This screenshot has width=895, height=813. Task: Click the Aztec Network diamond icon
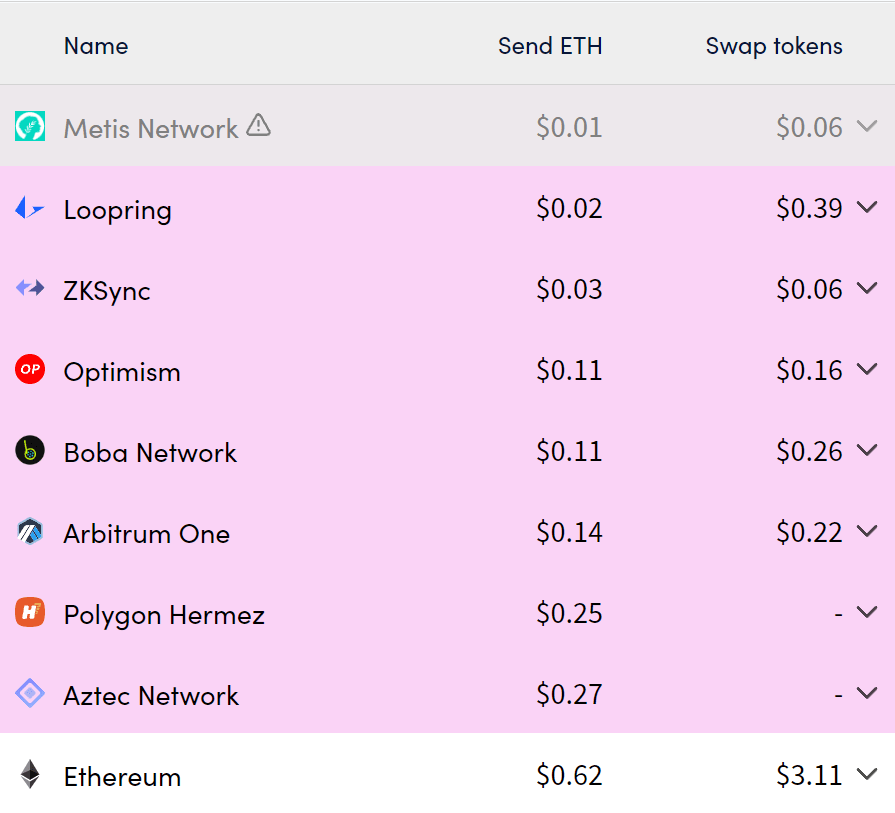click(30, 693)
